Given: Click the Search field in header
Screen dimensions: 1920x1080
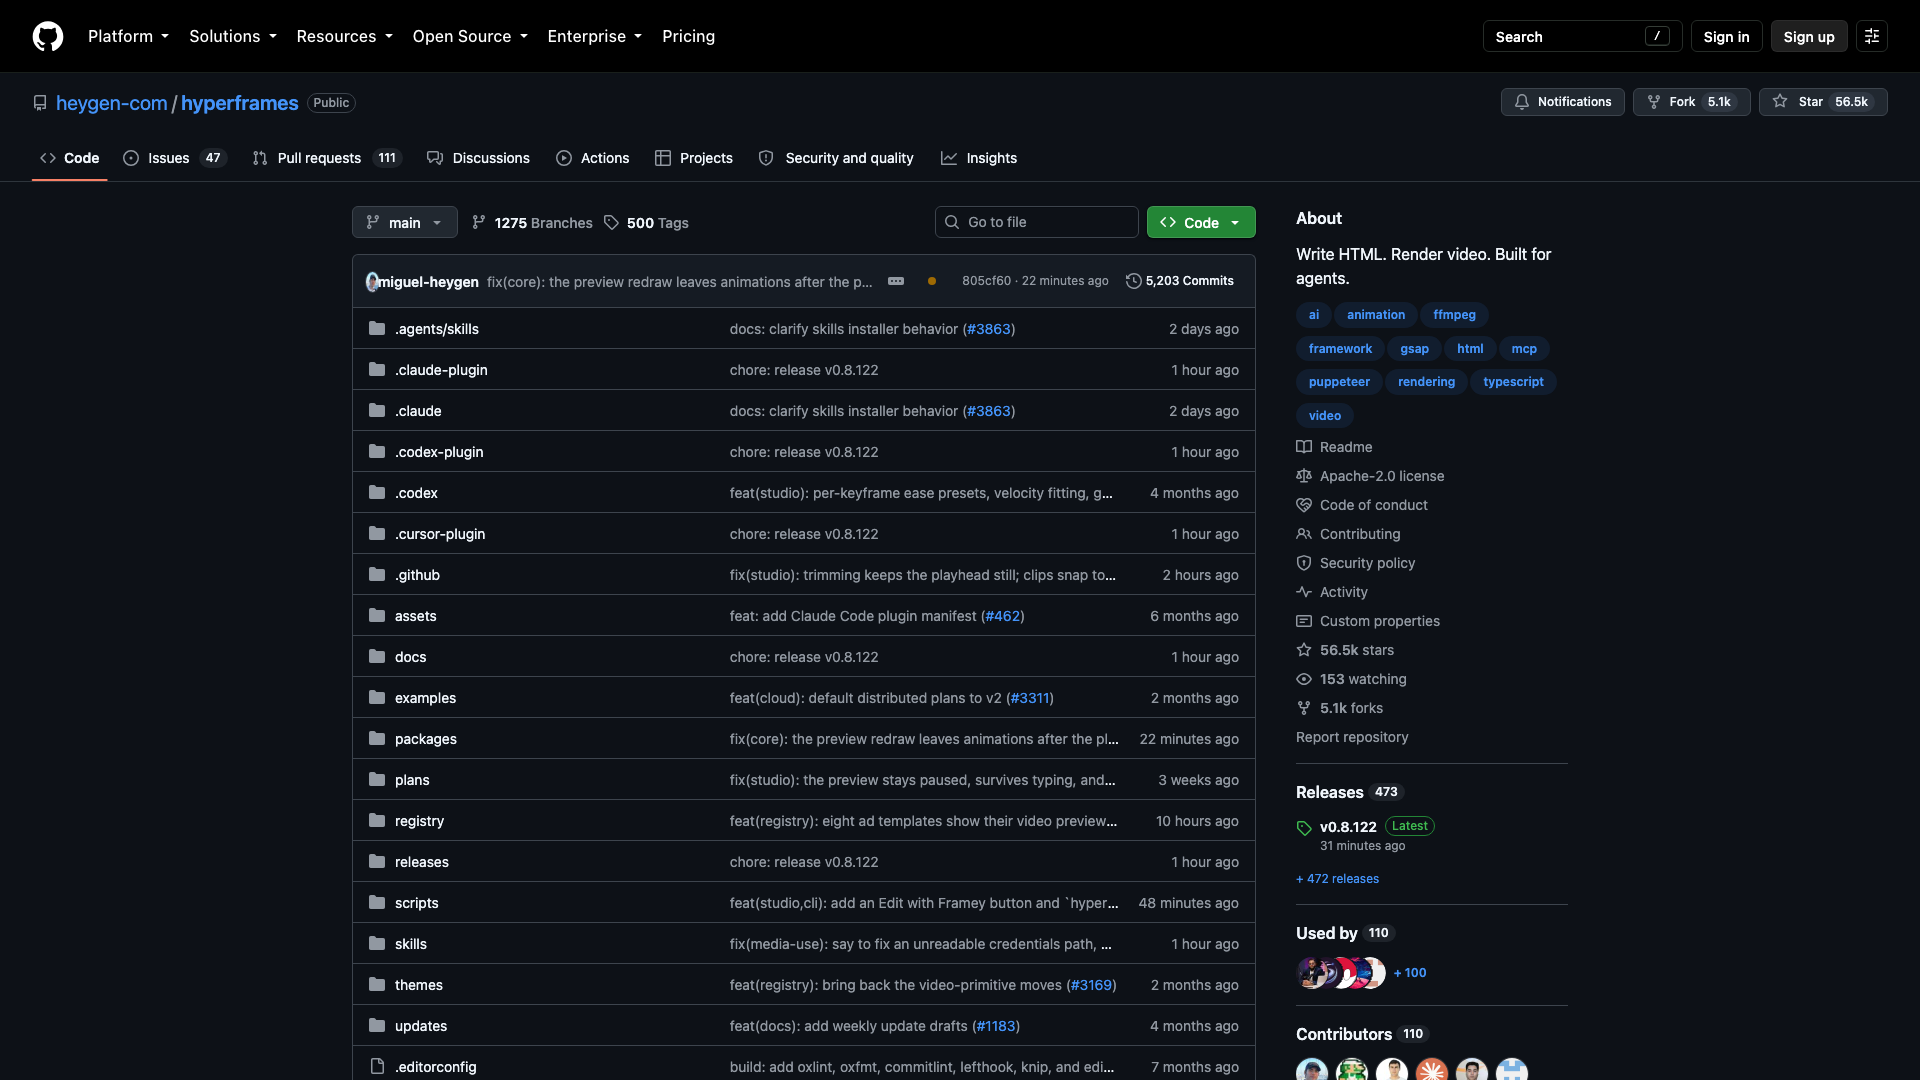Looking at the screenshot, I should (x=1582, y=36).
